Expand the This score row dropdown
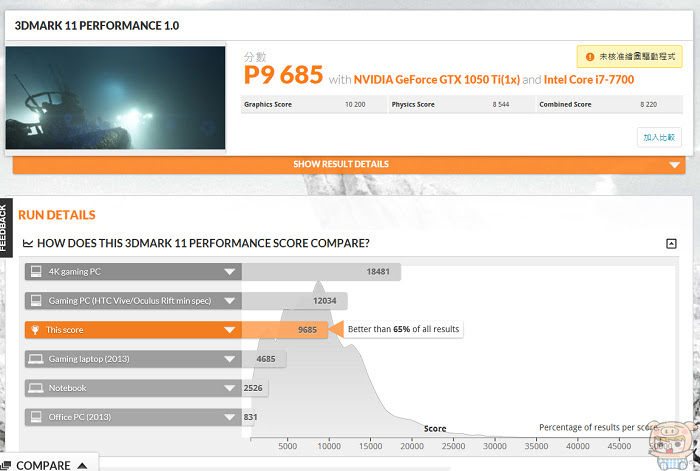 pos(229,330)
